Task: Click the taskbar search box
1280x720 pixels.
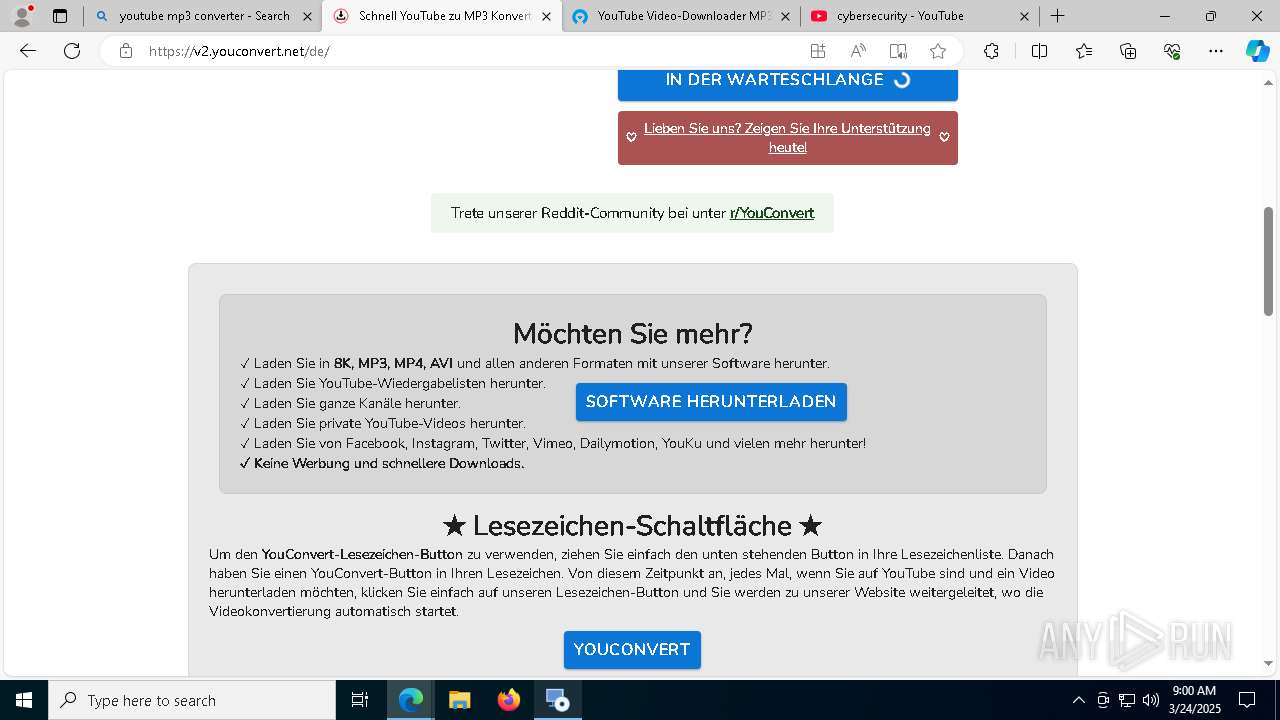Action: point(192,700)
